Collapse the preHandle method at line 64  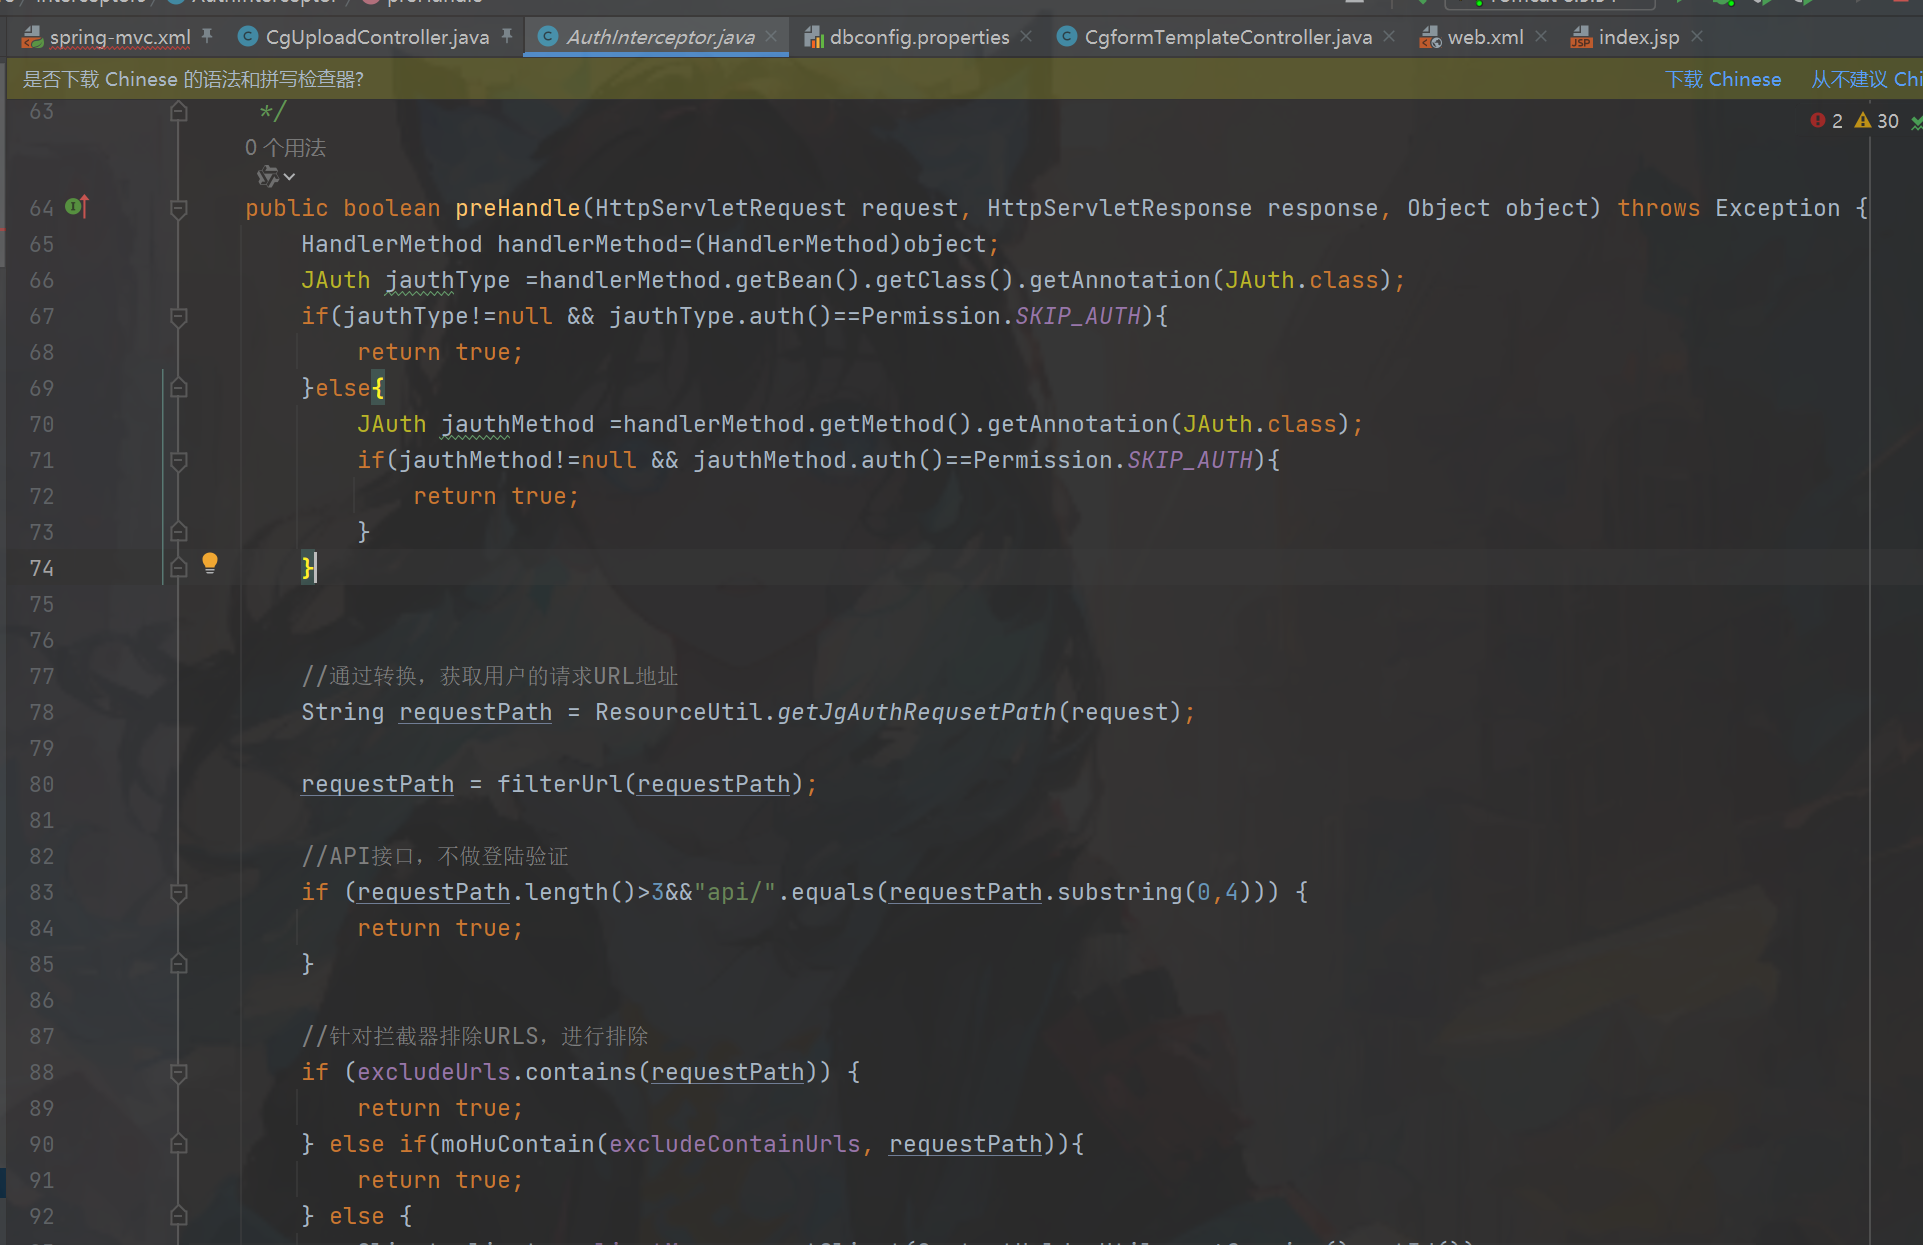point(179,209)
